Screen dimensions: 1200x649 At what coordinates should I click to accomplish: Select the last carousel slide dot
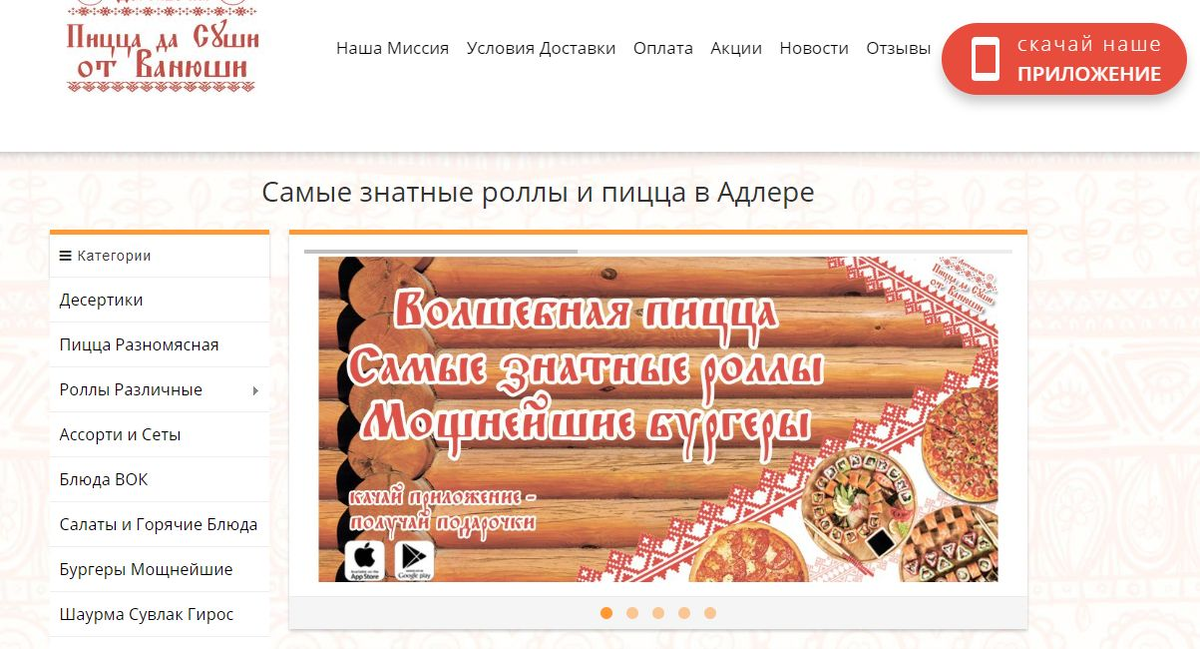point(710,613)
